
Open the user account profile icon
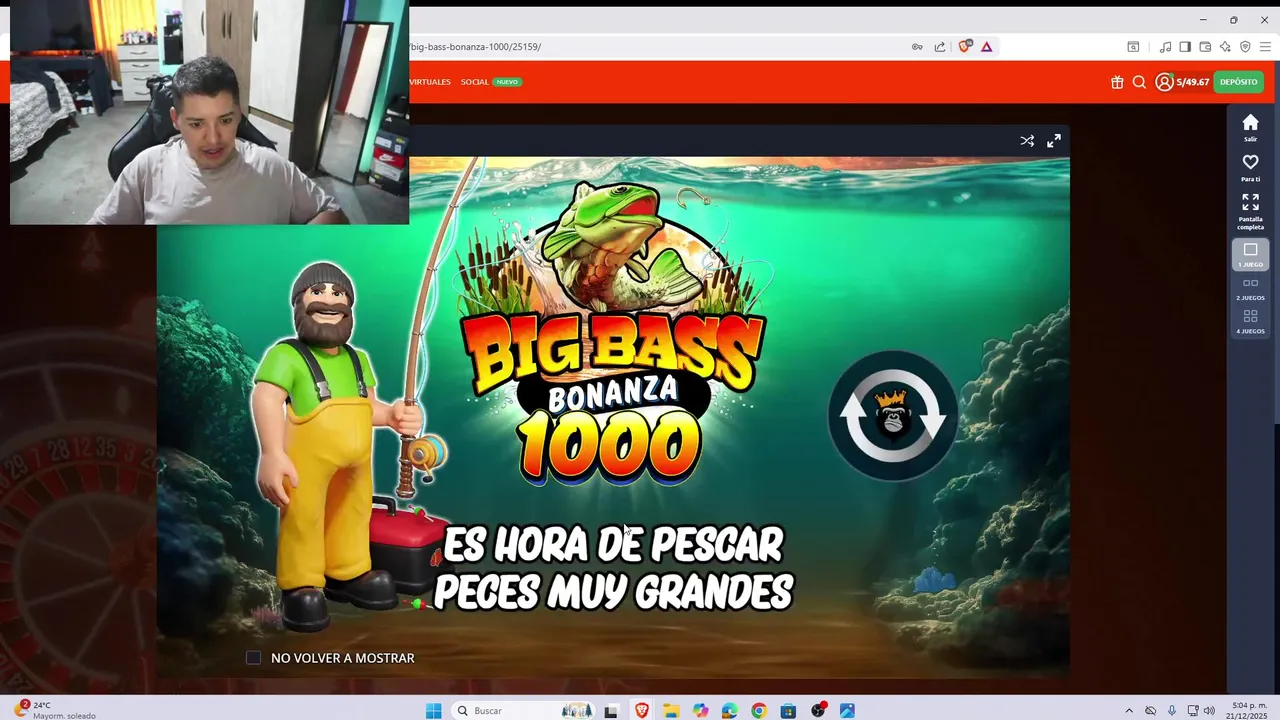click(1164, 82)
